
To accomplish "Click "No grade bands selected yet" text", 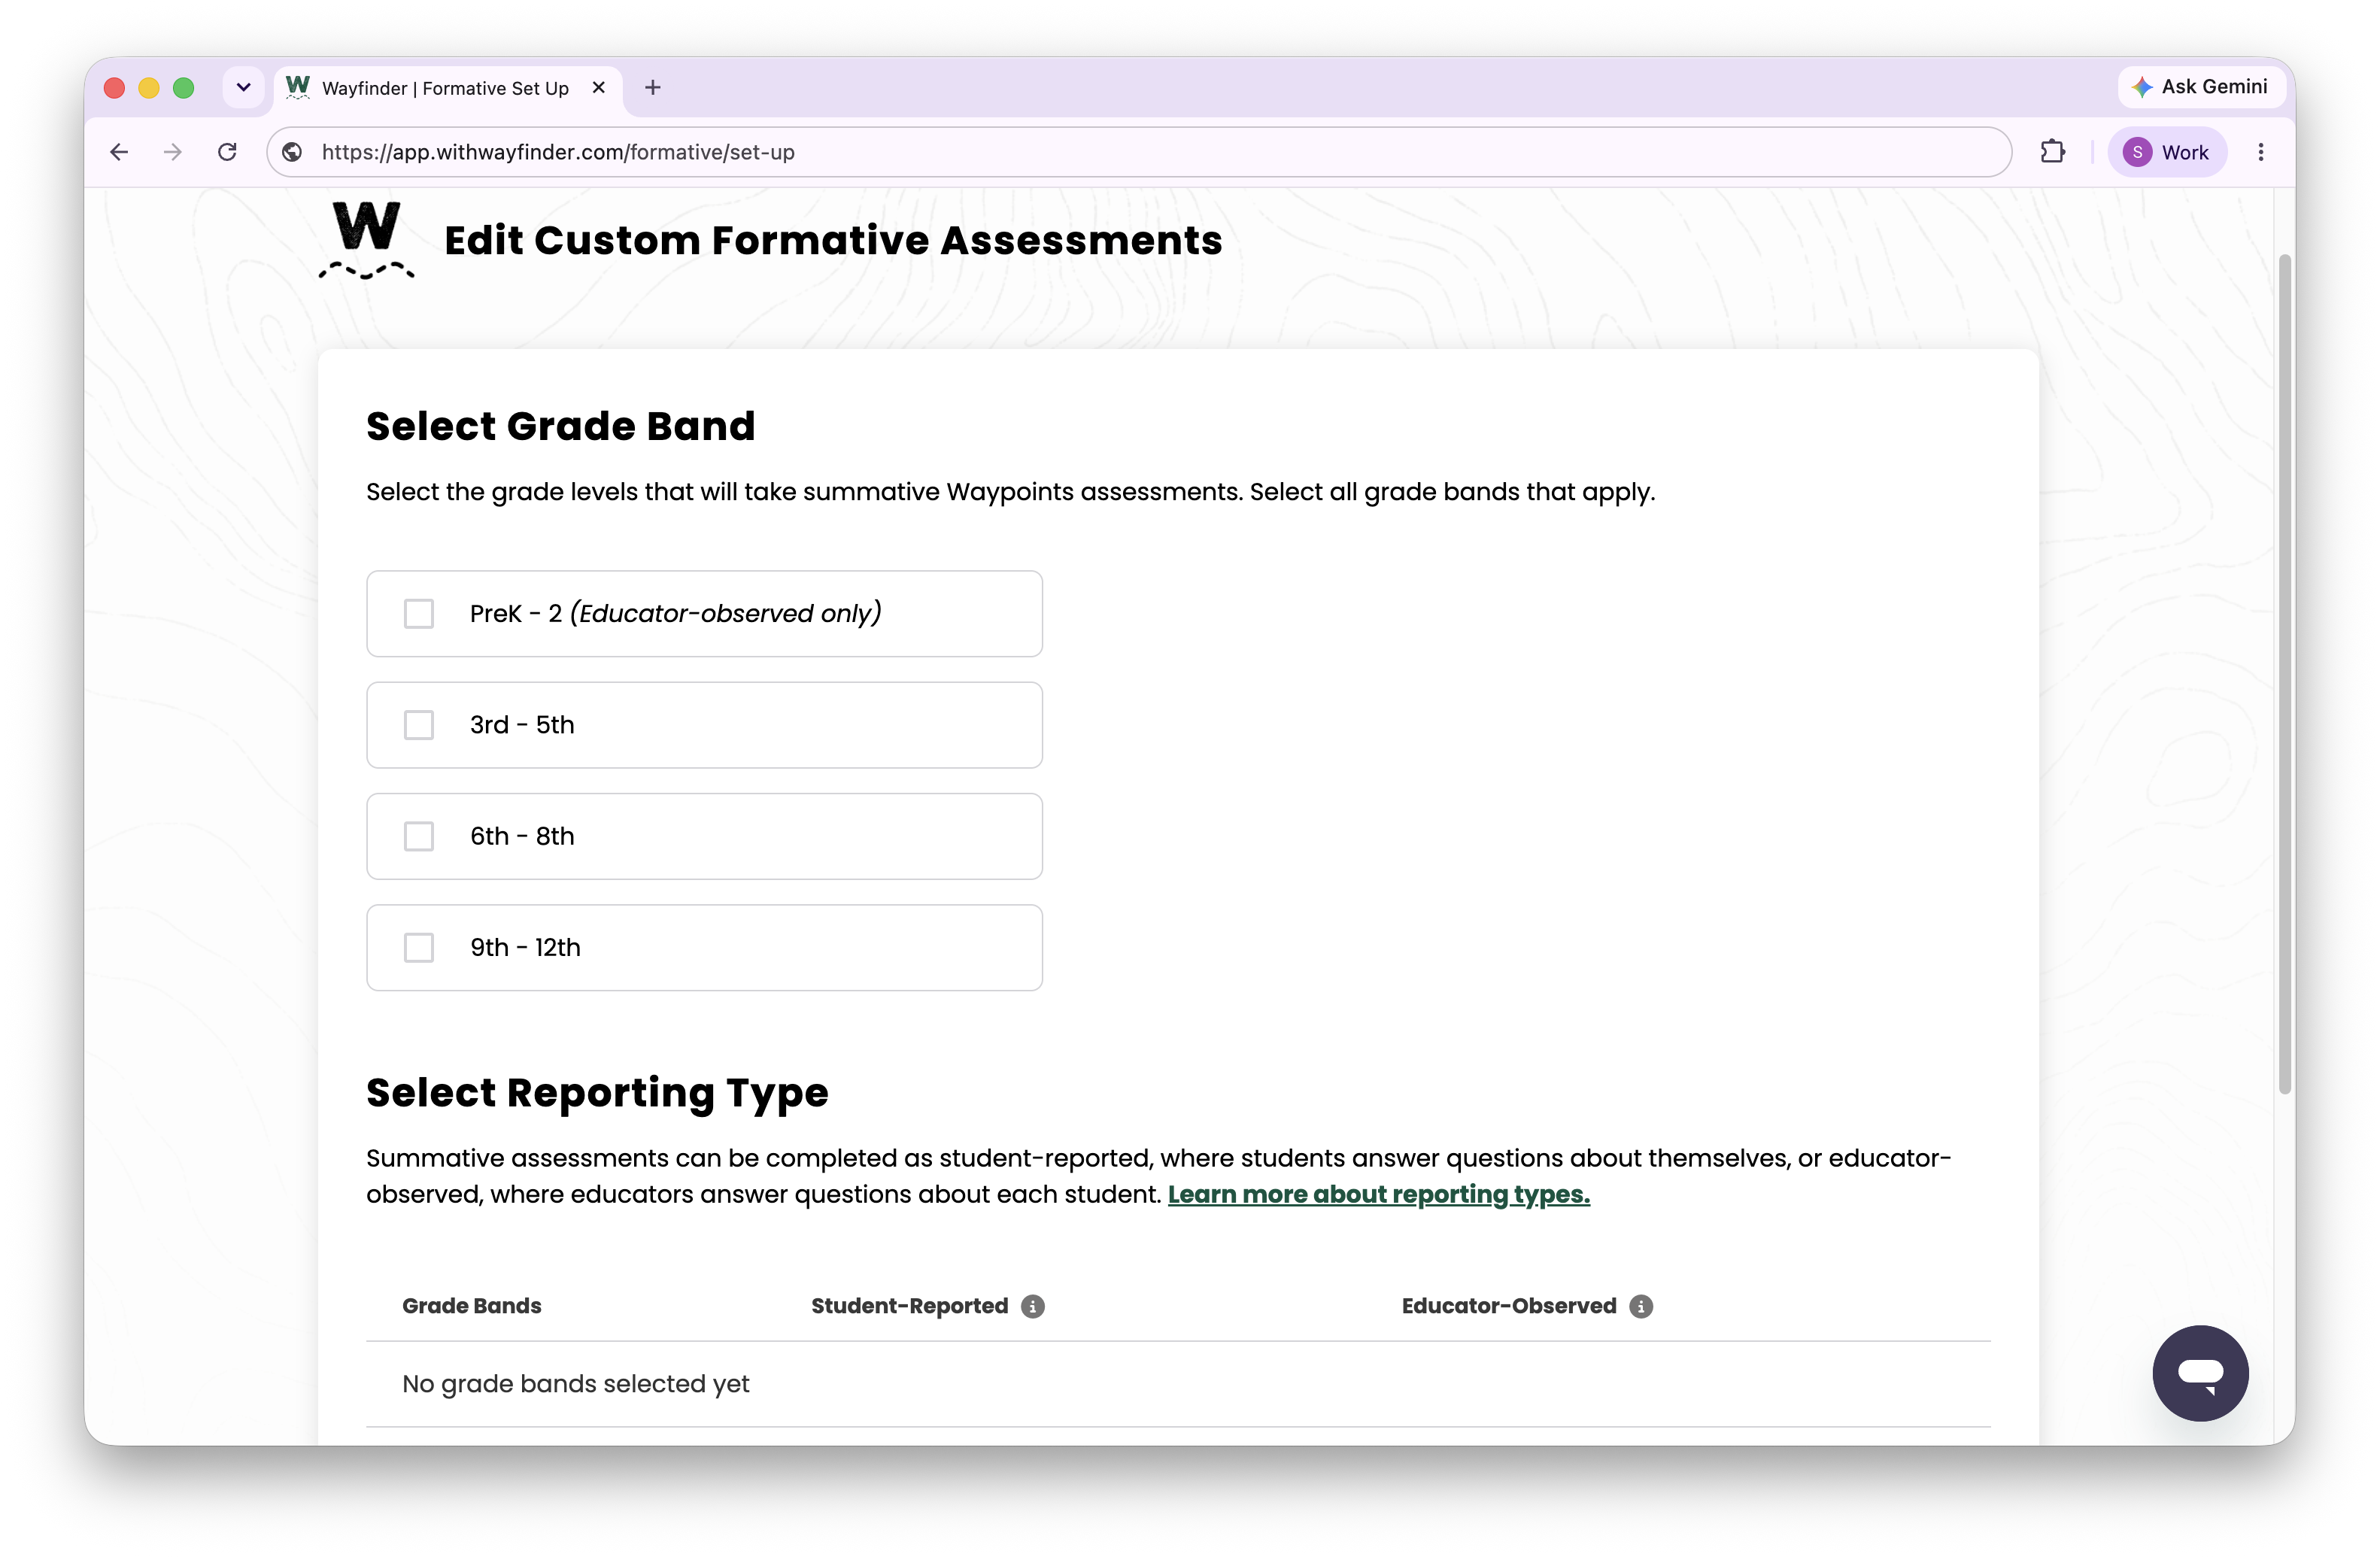I will 576,1384.
